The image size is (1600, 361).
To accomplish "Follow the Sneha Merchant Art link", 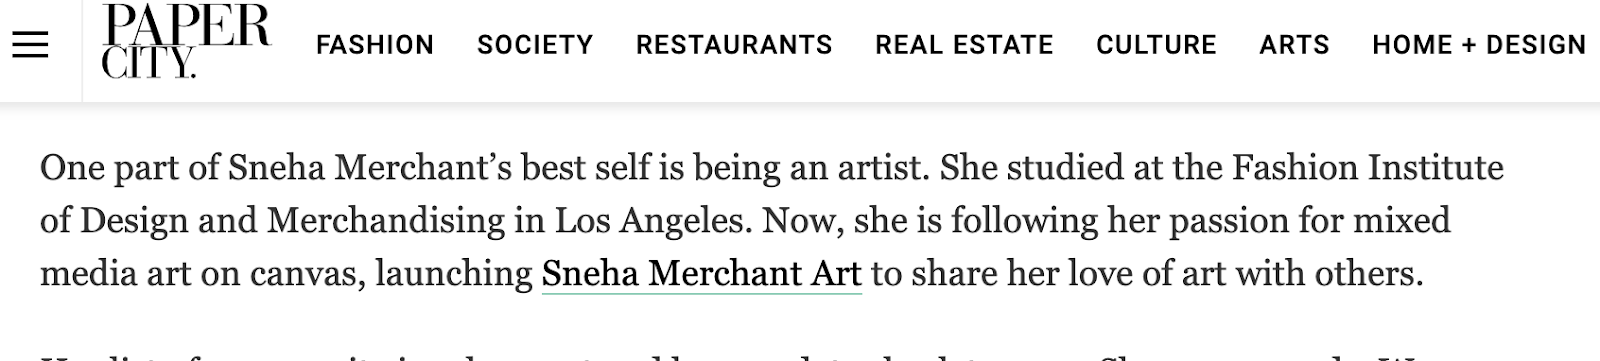I will (x=701, y=273).
